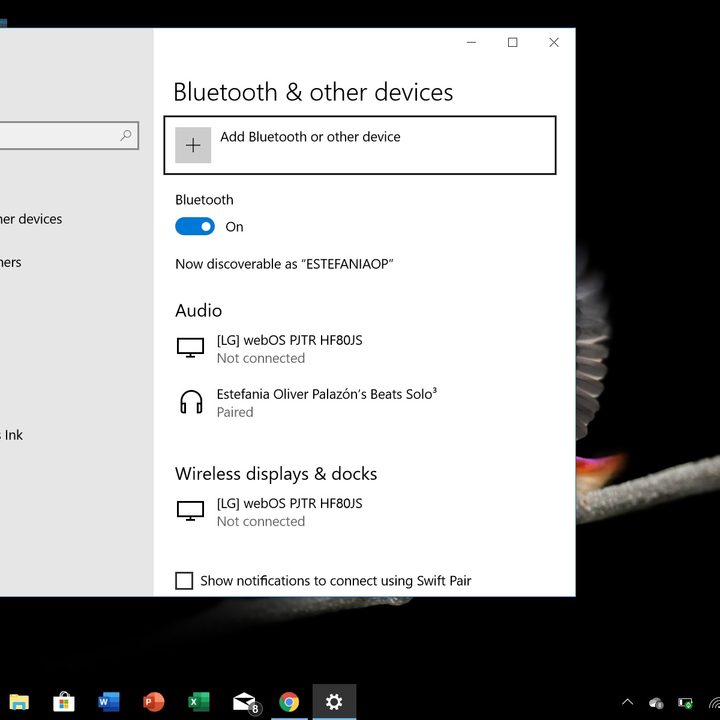Open Microsoft Store from the taskbar
The image size is (720, 720).
pos(63,702)
